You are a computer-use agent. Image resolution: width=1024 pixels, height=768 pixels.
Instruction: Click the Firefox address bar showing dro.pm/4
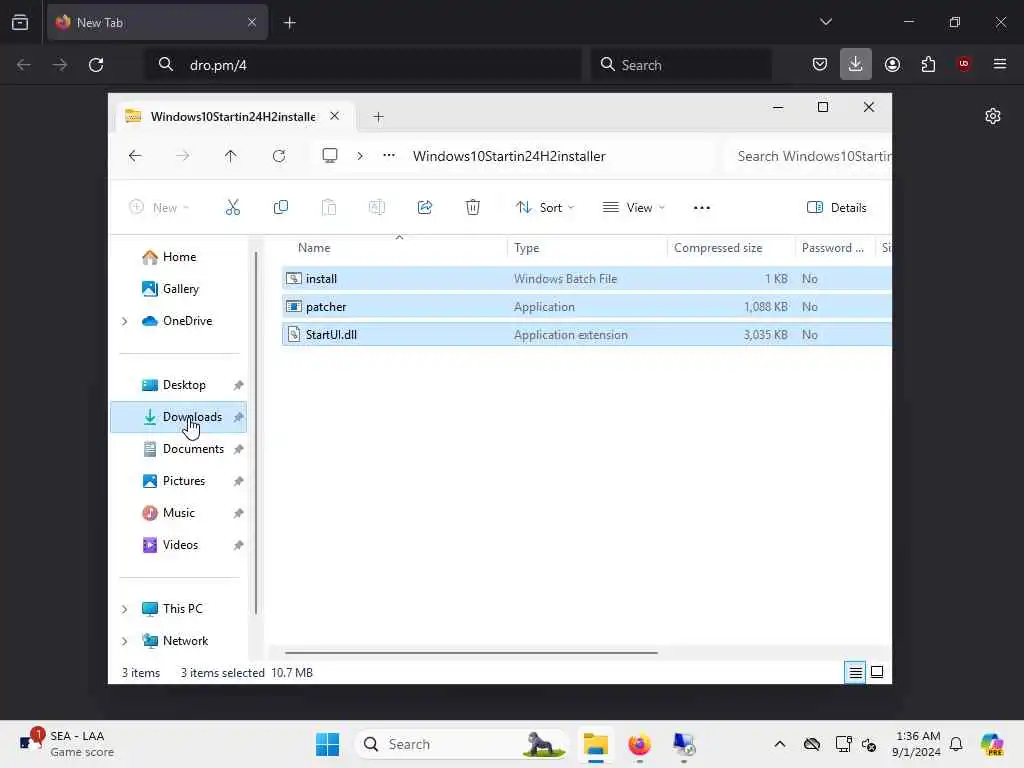(362, 65)
